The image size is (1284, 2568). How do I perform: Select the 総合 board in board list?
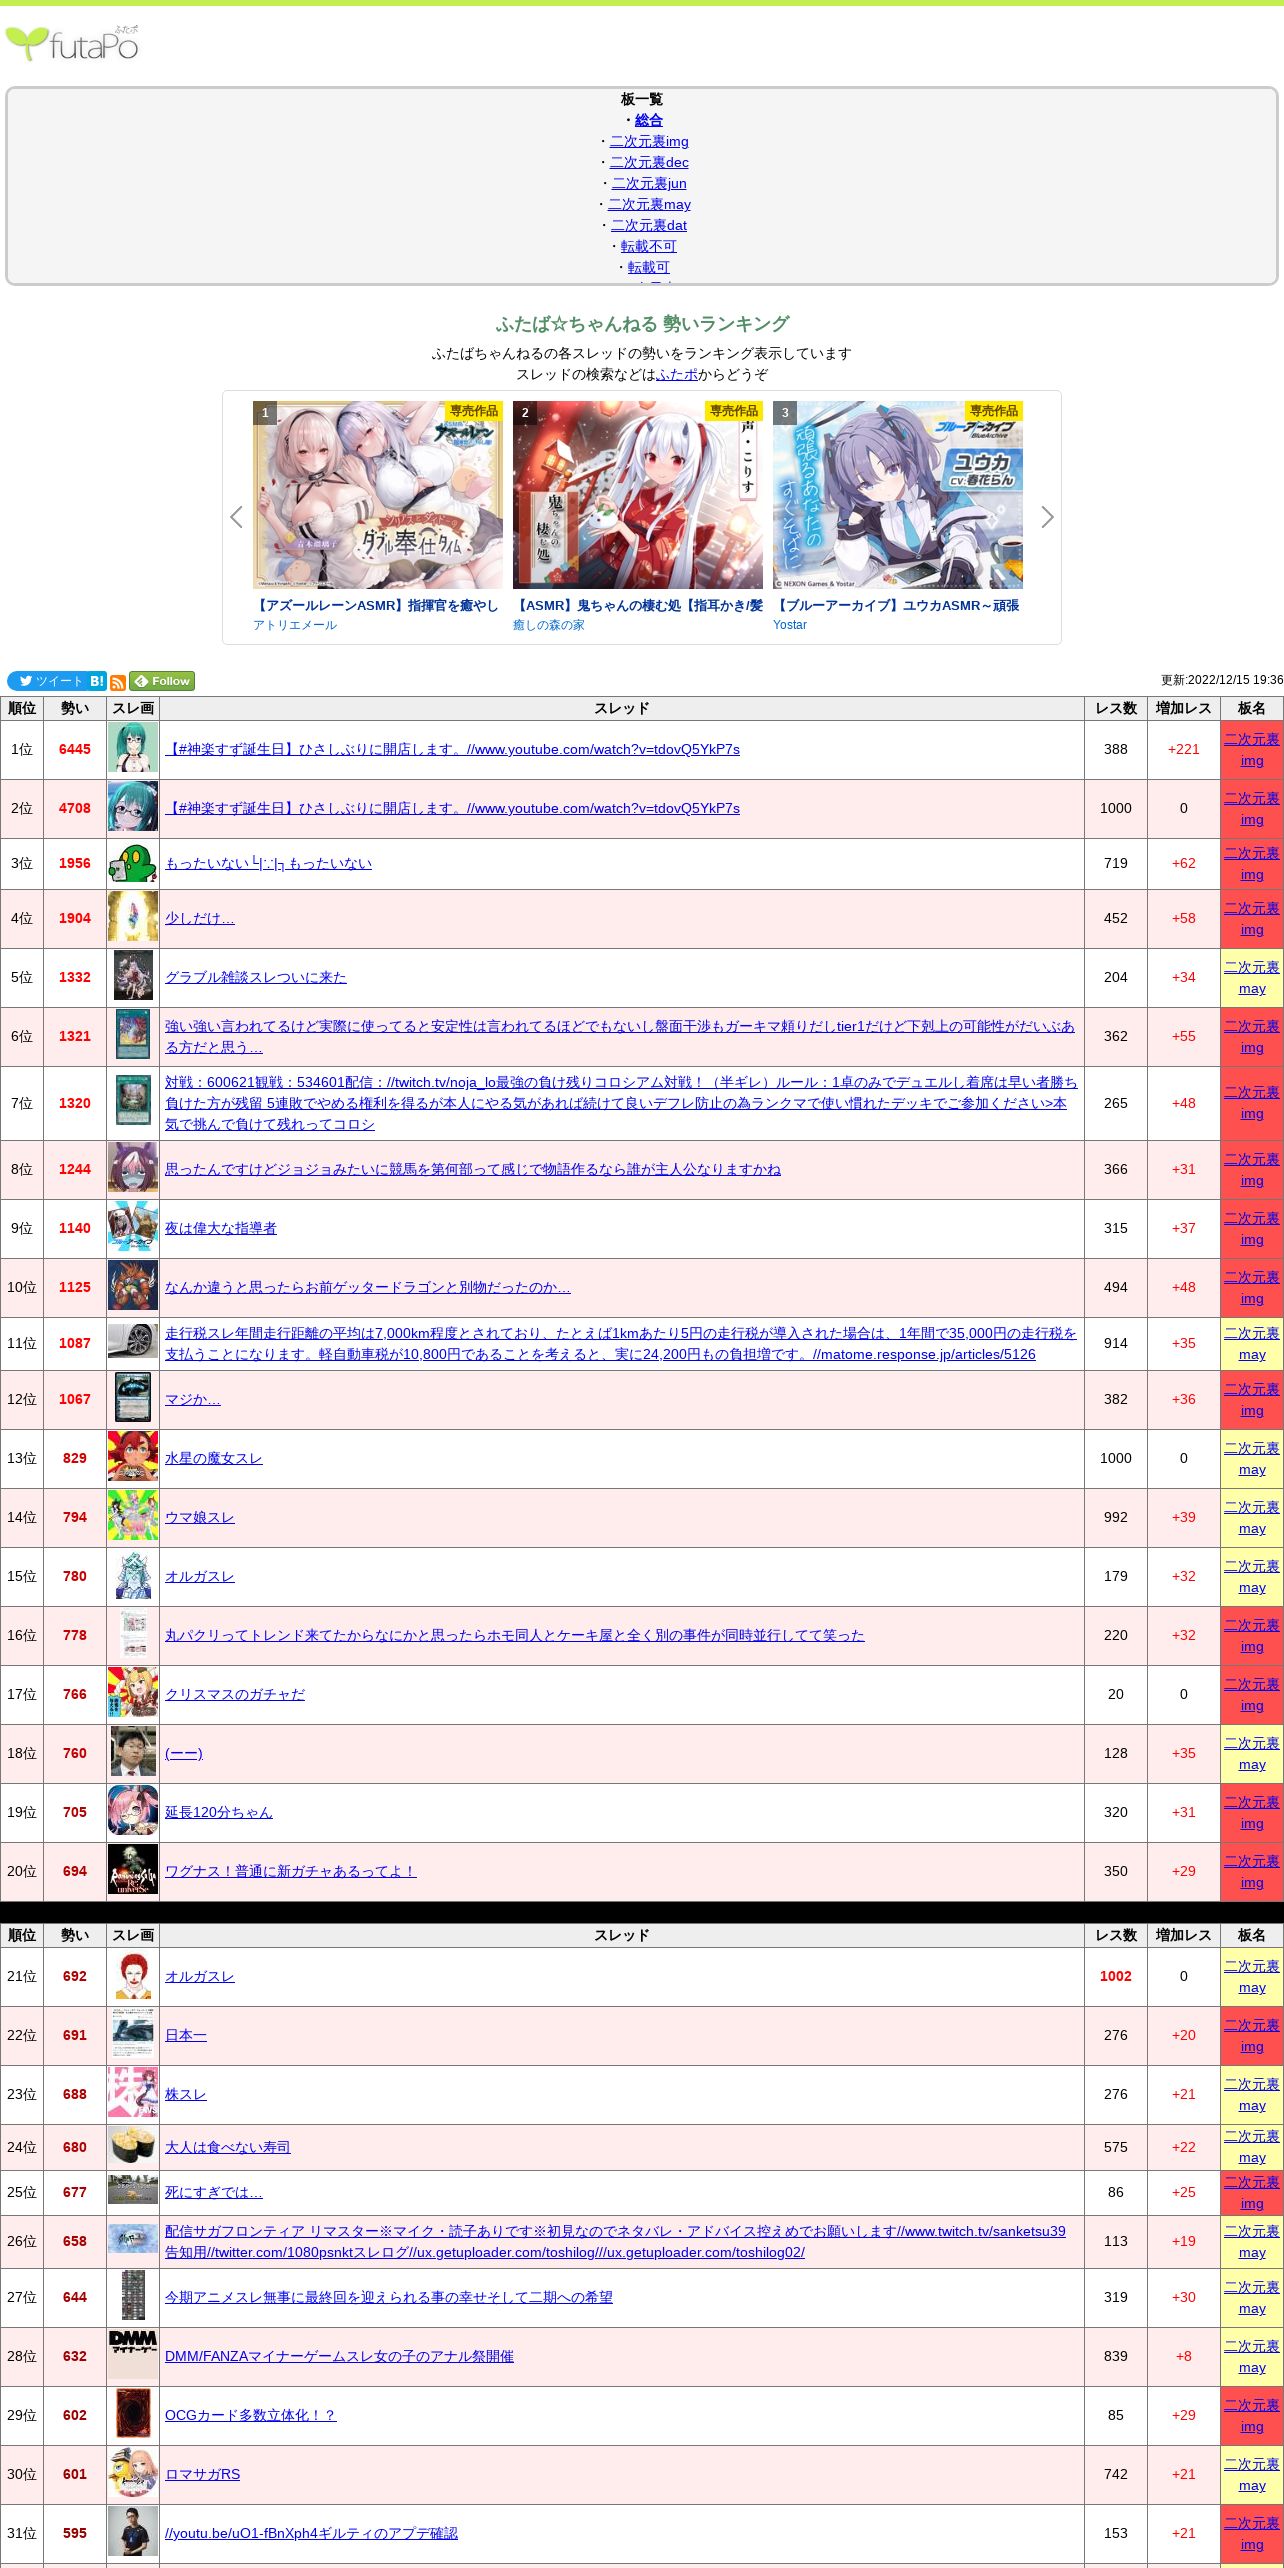pos(649,120)
